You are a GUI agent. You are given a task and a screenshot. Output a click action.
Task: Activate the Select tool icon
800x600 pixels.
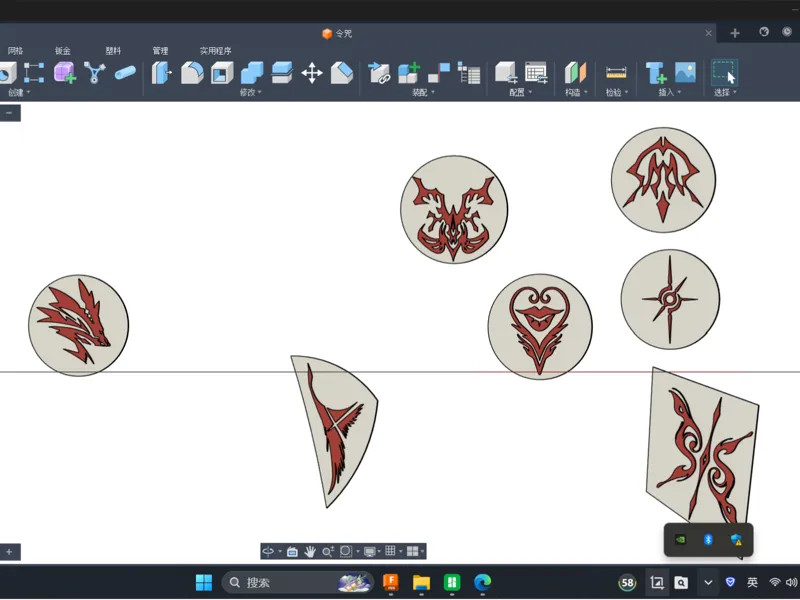coord(724,72)
